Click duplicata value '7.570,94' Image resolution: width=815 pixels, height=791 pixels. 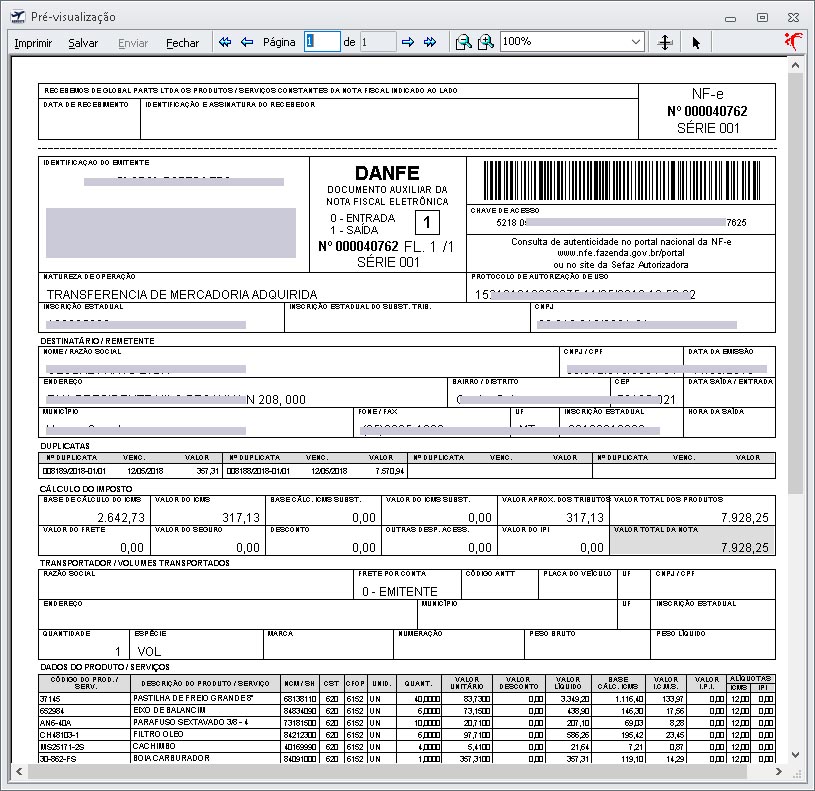[x=389, y=471]
